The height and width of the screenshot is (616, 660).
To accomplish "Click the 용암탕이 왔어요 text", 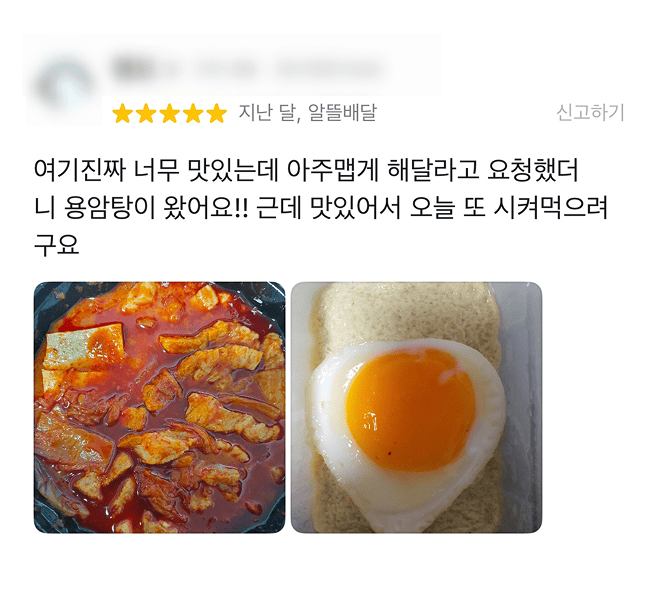I will point(156,208).
